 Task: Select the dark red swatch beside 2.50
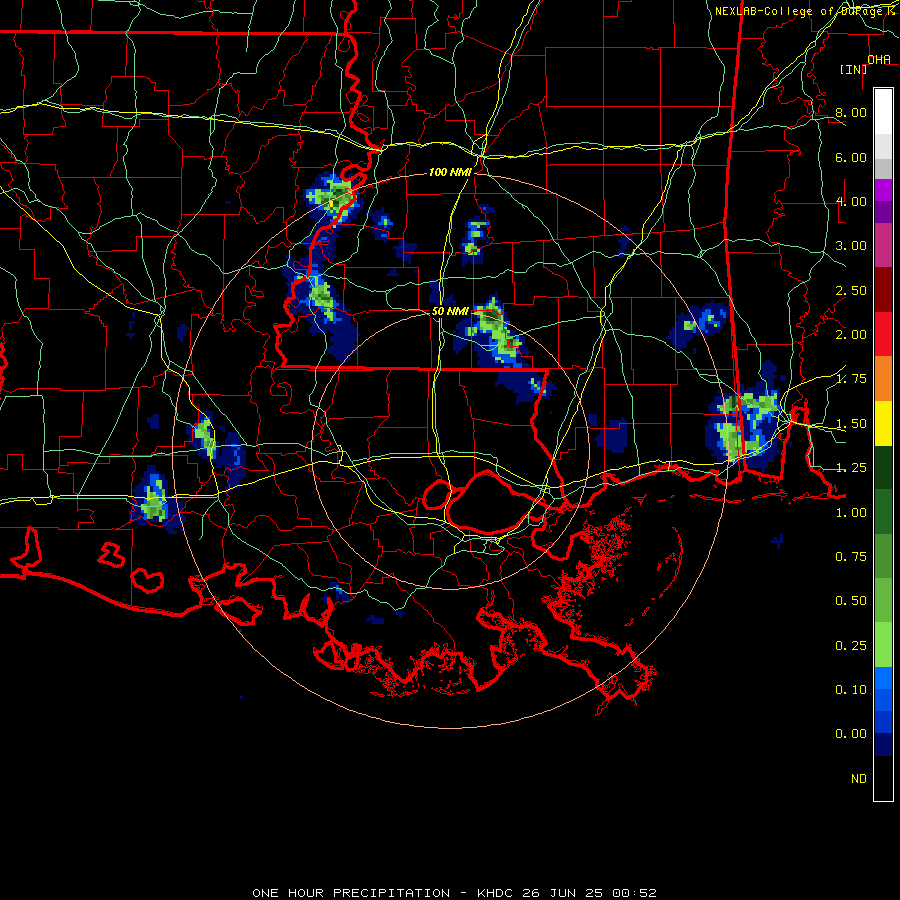[x=883, y=290]
